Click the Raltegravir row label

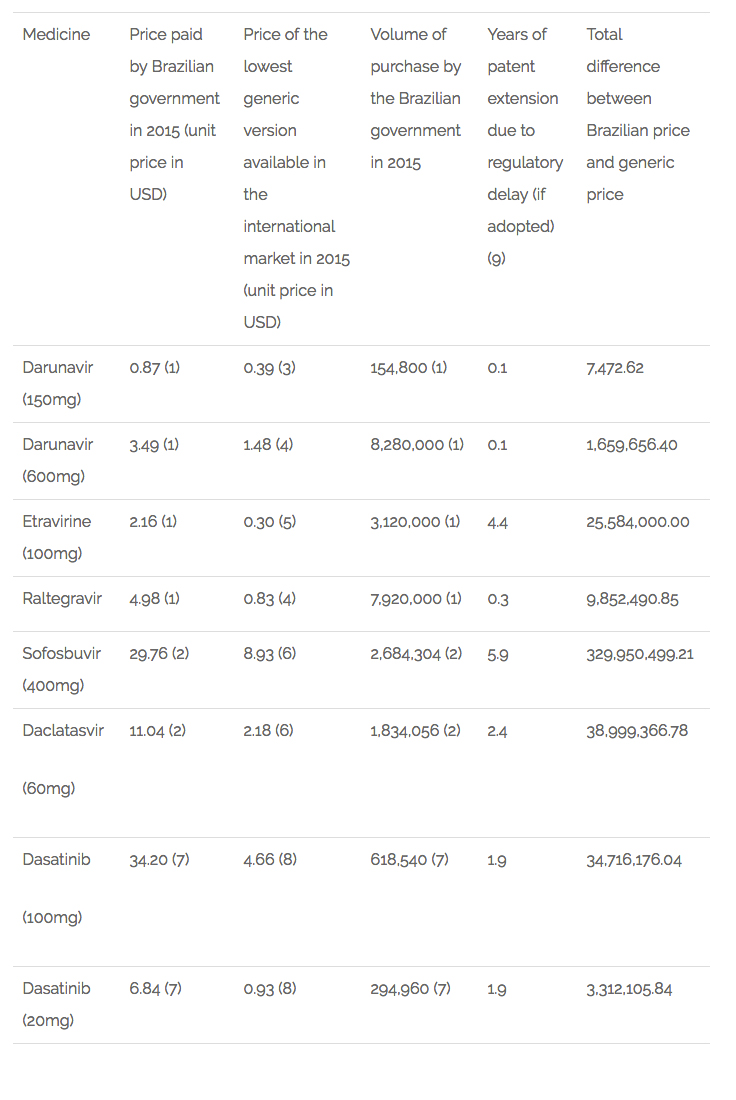coord(62,599)
